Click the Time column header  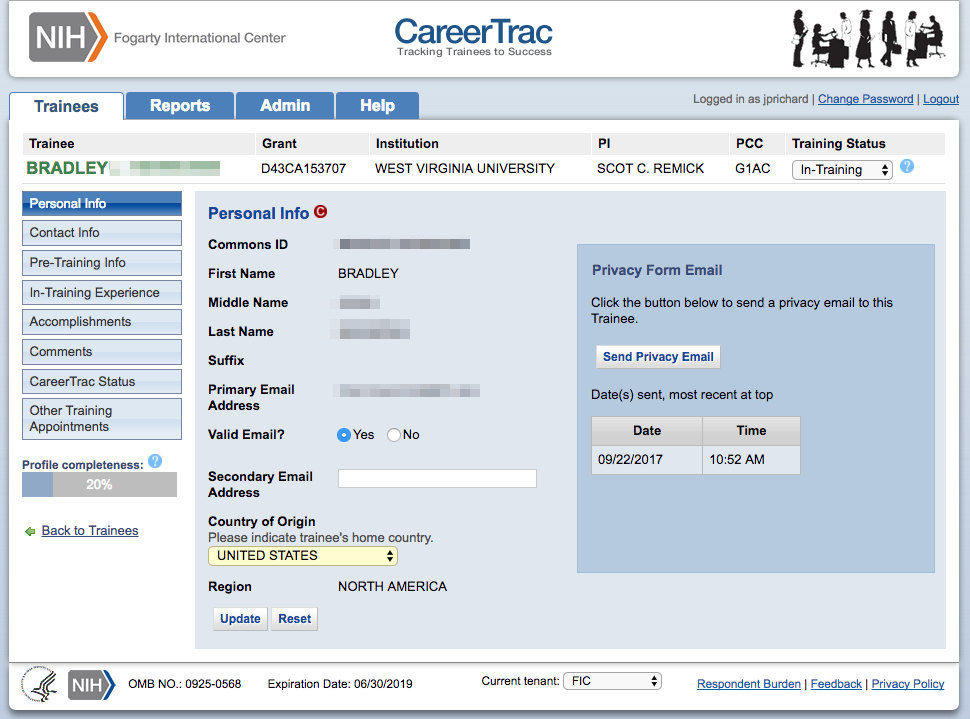[x=752, y=431]
